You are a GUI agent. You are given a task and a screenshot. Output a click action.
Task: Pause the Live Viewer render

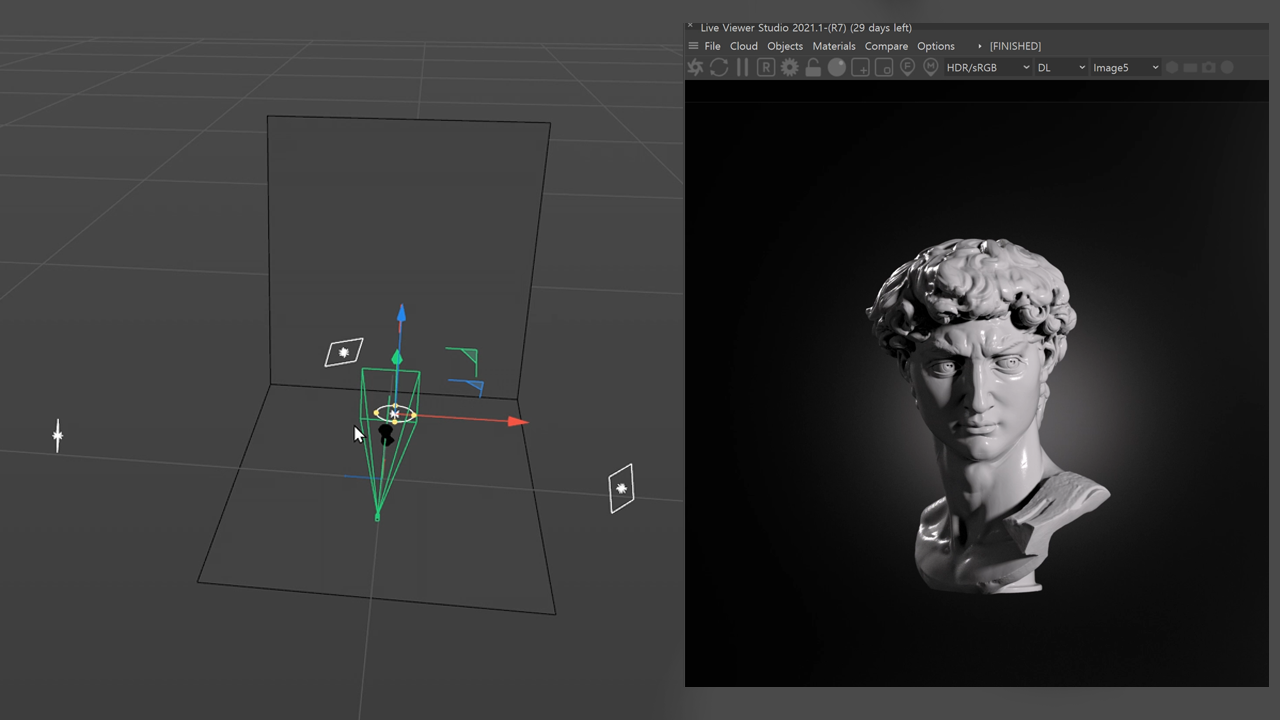coord(742,67)
